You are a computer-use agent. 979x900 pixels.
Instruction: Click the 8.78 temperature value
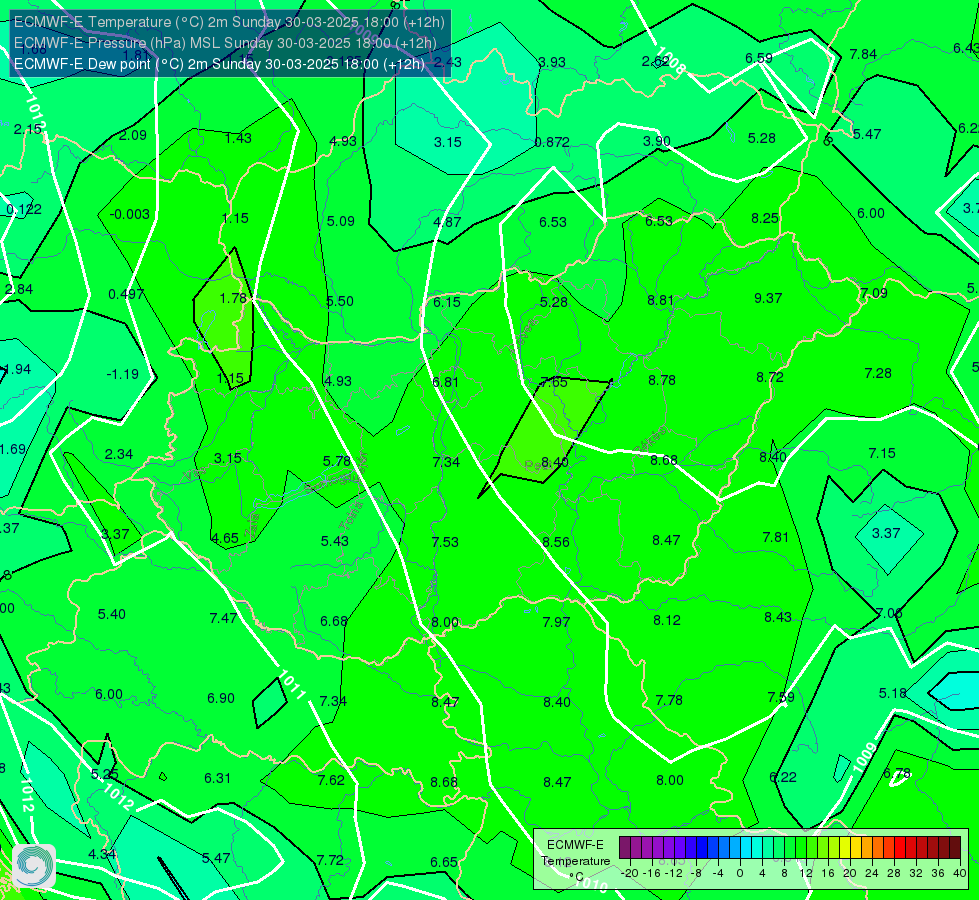tap(662, 380)
